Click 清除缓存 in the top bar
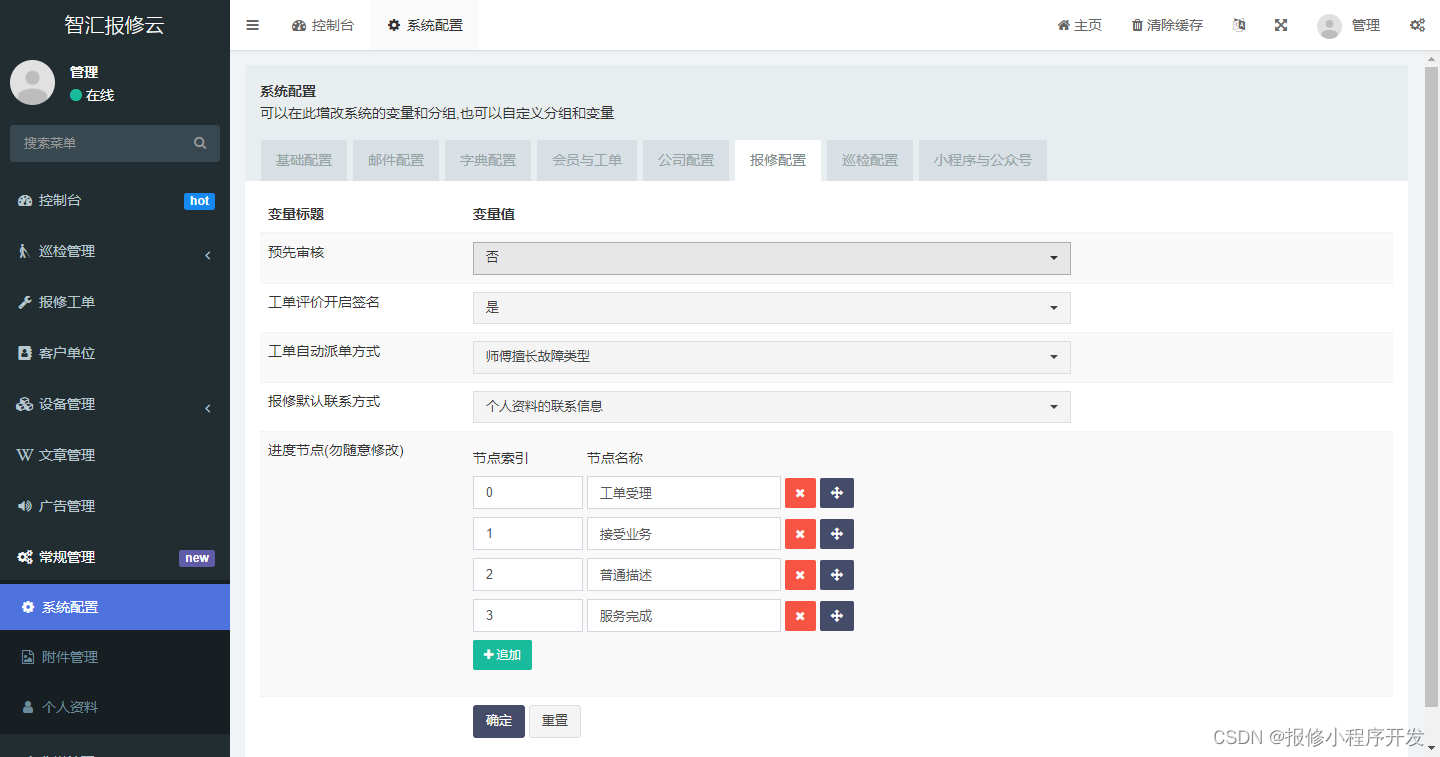Screen dimensions: 1440x757 coord(1167,25)
